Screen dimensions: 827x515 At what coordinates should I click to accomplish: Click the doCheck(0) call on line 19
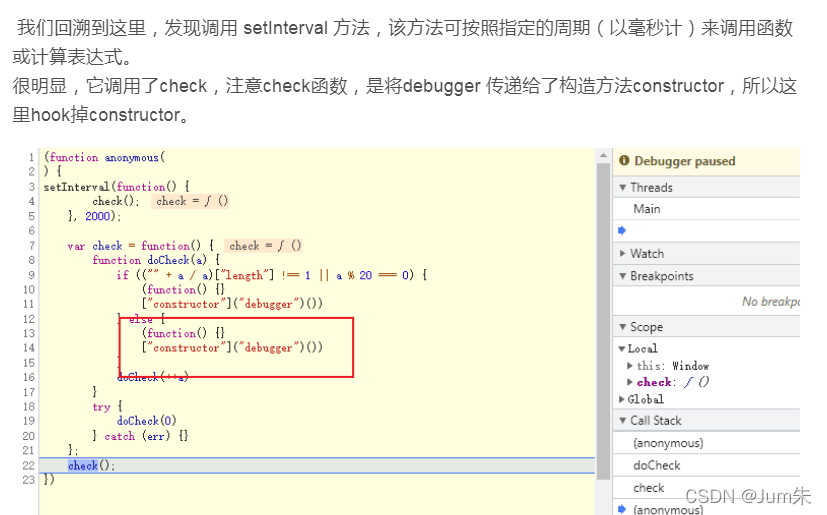pos(147,421)
